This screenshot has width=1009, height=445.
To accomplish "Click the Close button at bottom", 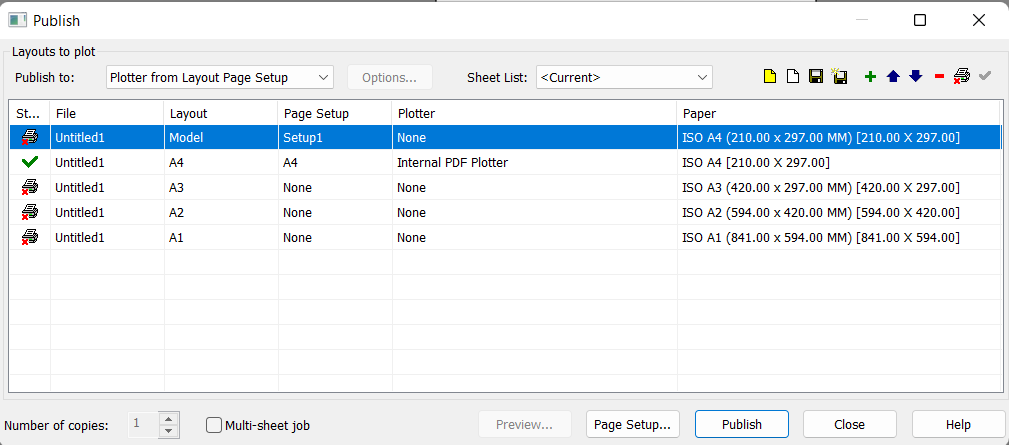I will 849,424.
